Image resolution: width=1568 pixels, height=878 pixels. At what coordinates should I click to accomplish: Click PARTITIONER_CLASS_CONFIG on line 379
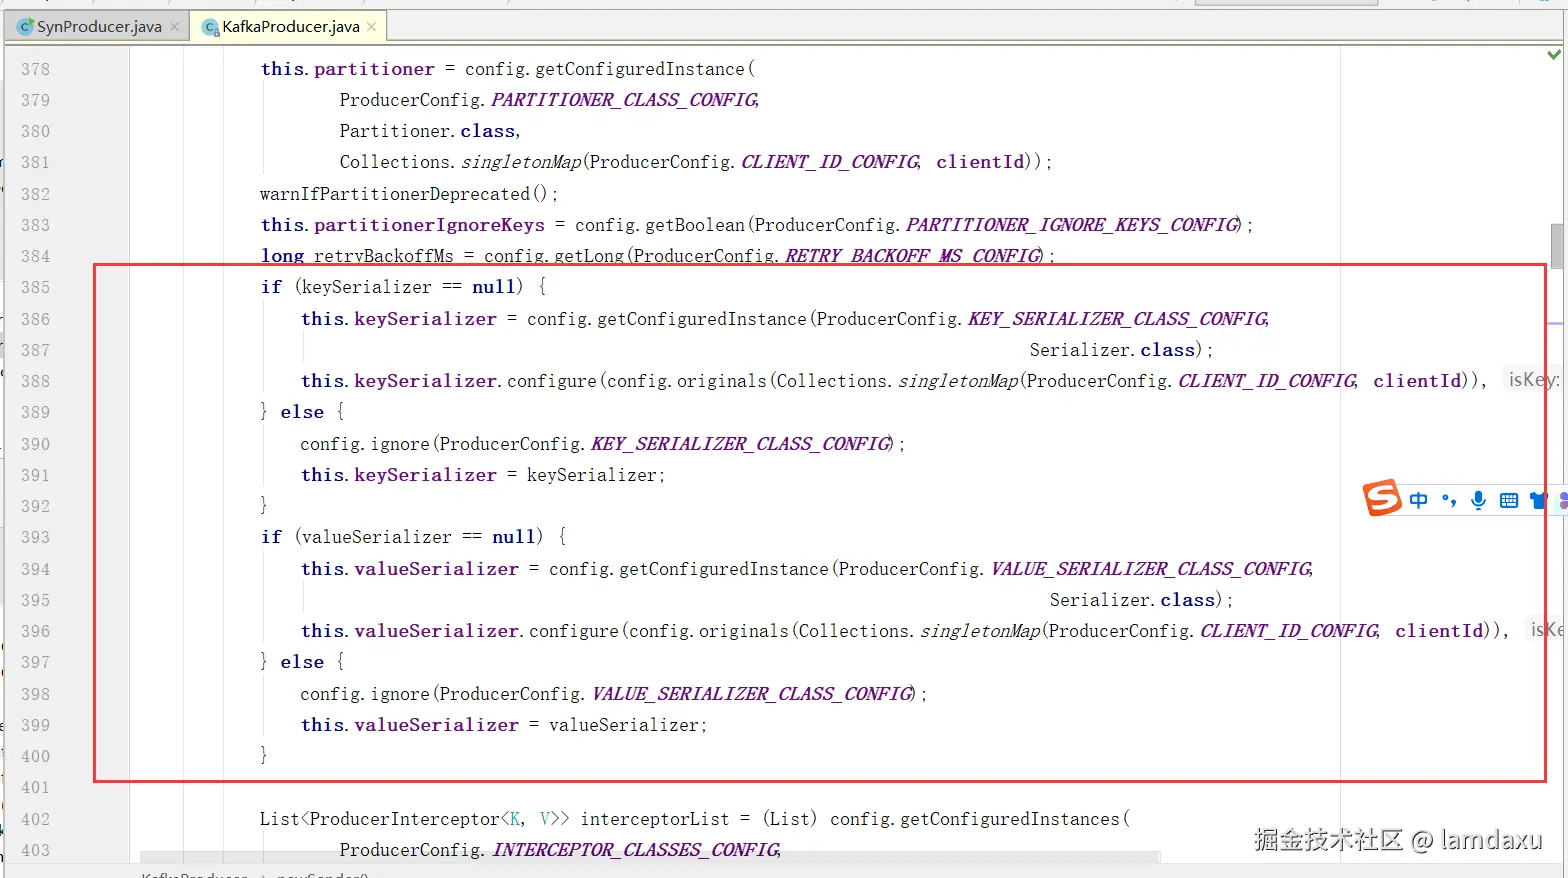point(624,100)
